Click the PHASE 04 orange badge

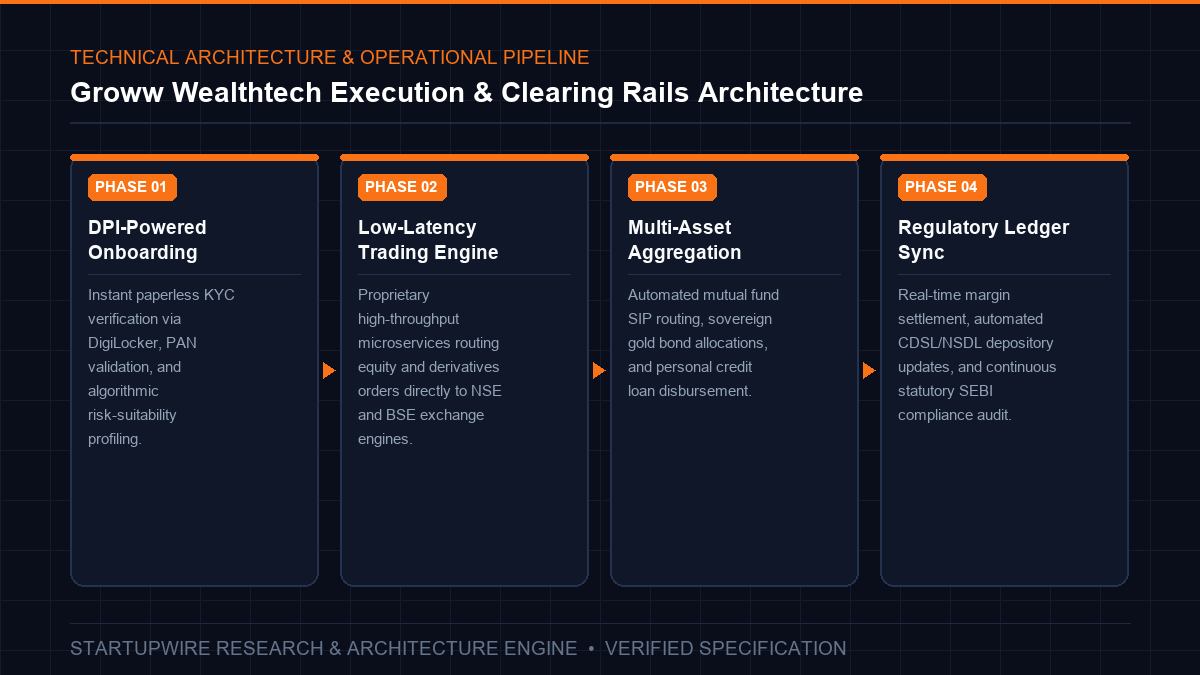coord(942,187)
